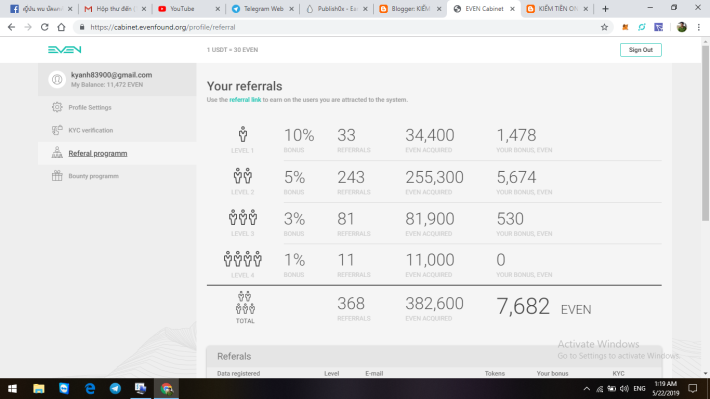Show hidden system tray icons
710x399 pixels.
(587, 389)
